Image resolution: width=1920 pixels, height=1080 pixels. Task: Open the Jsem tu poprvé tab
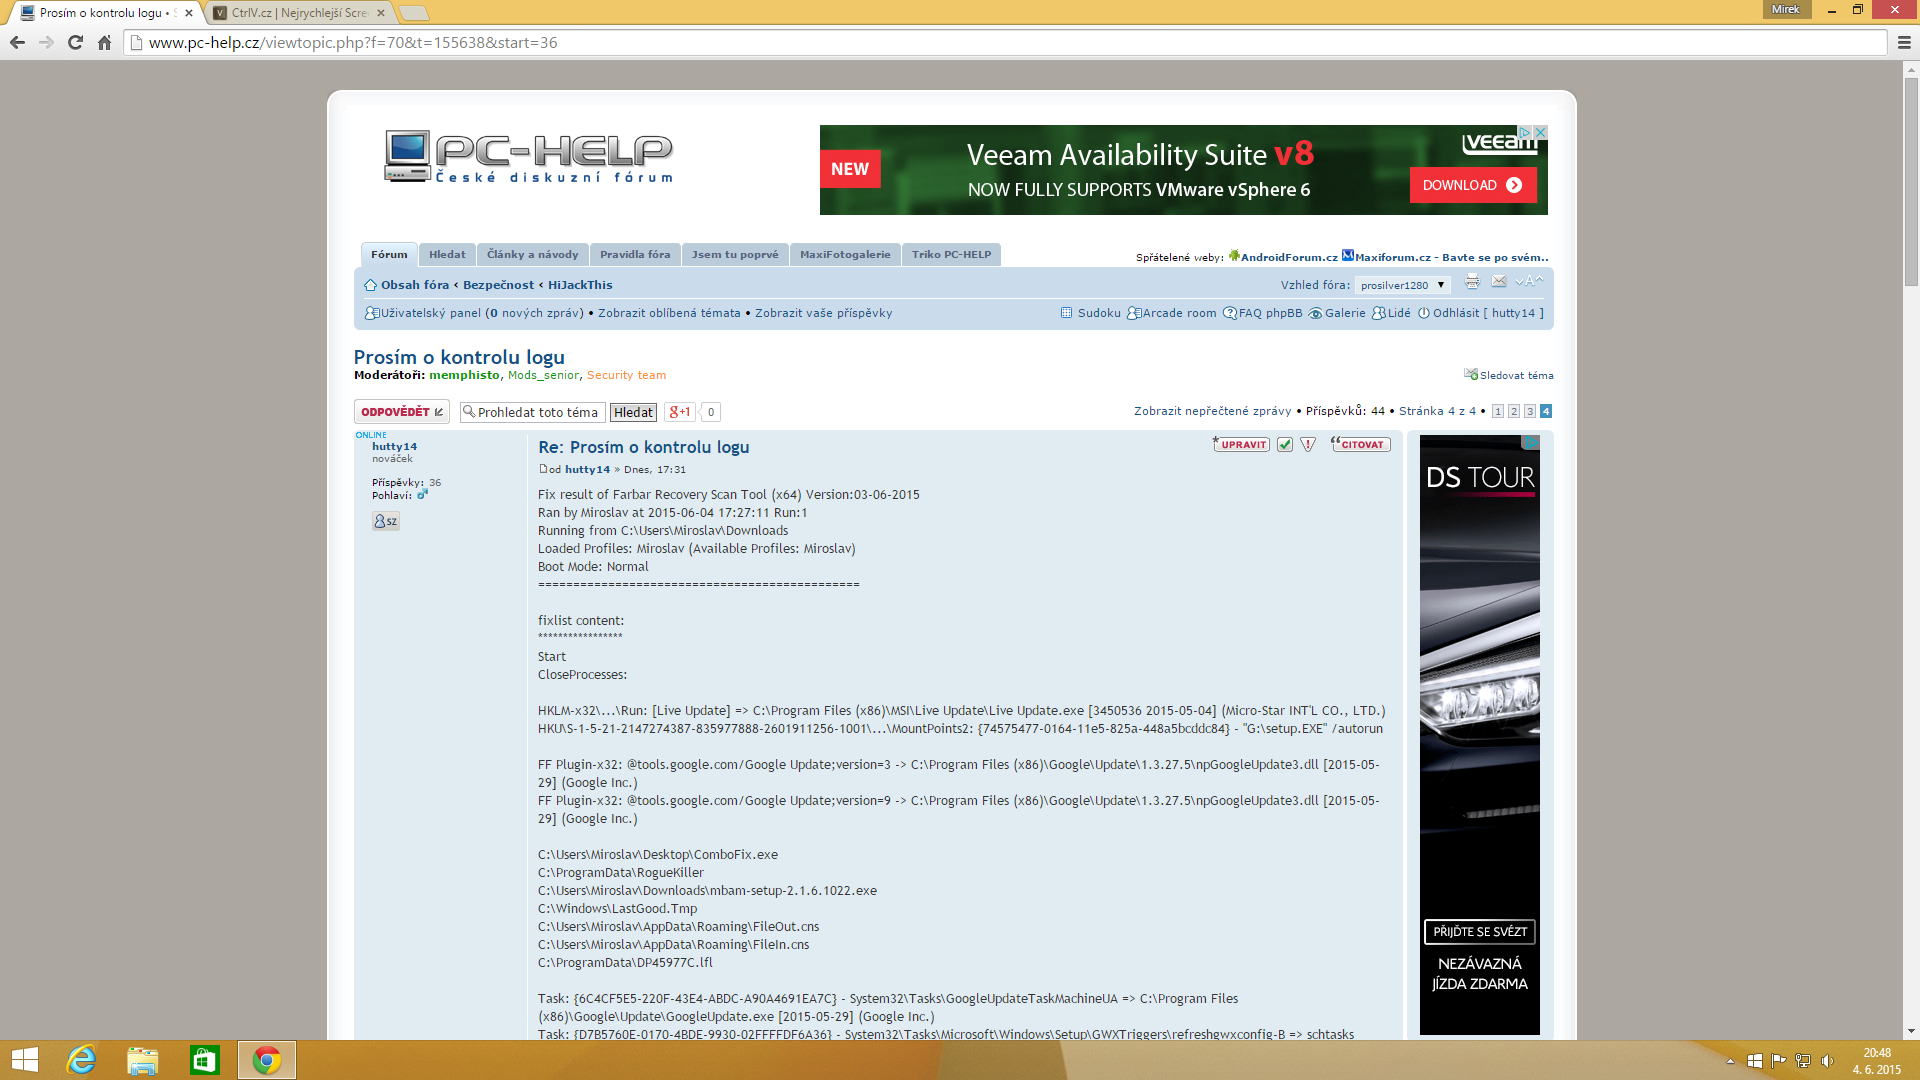735,254
